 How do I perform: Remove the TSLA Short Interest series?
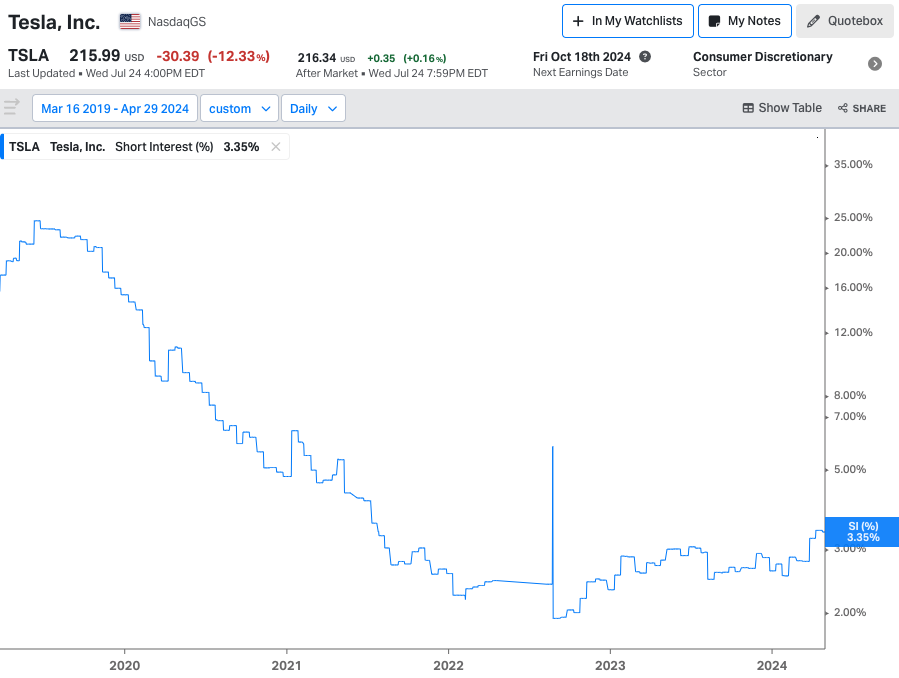coord(276,147)
